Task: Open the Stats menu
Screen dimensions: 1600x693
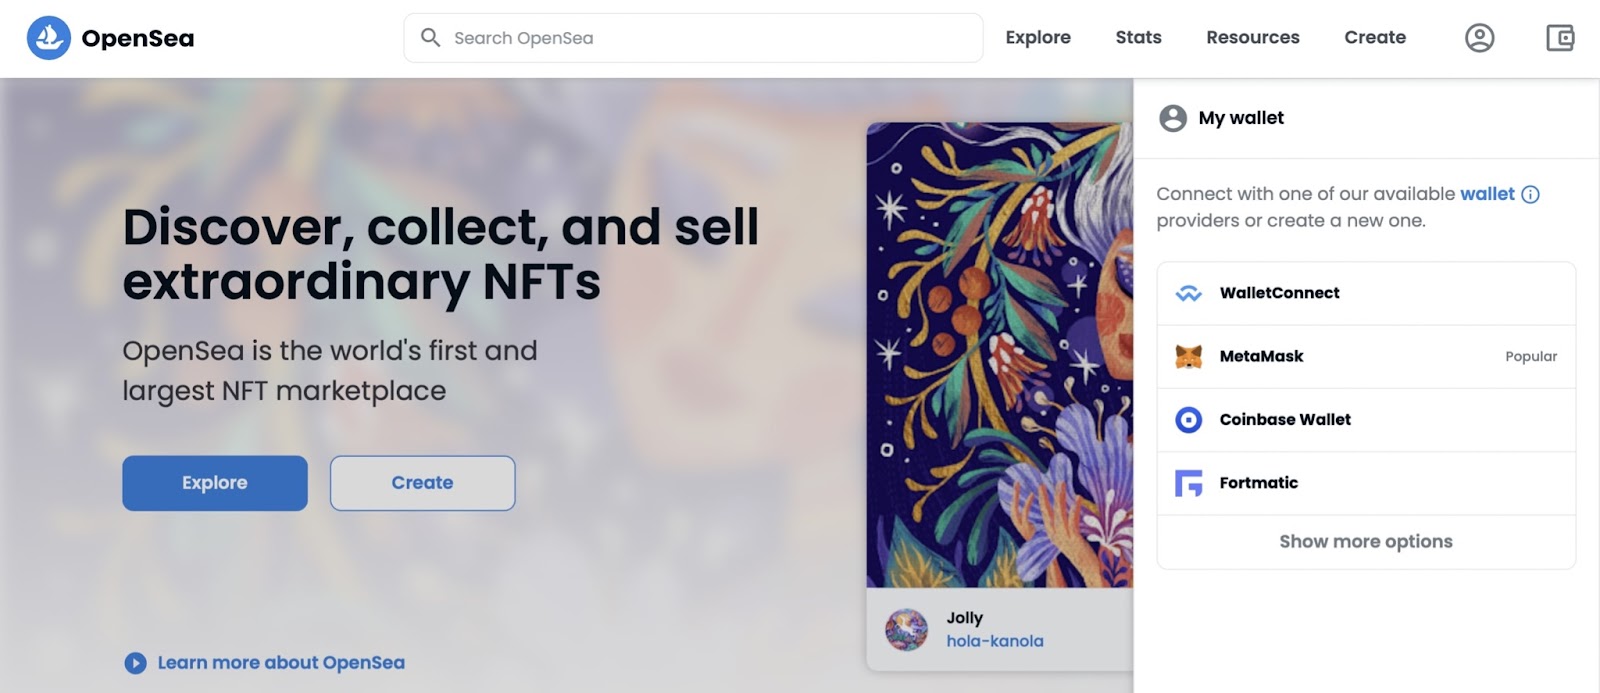Action: 1137,37
